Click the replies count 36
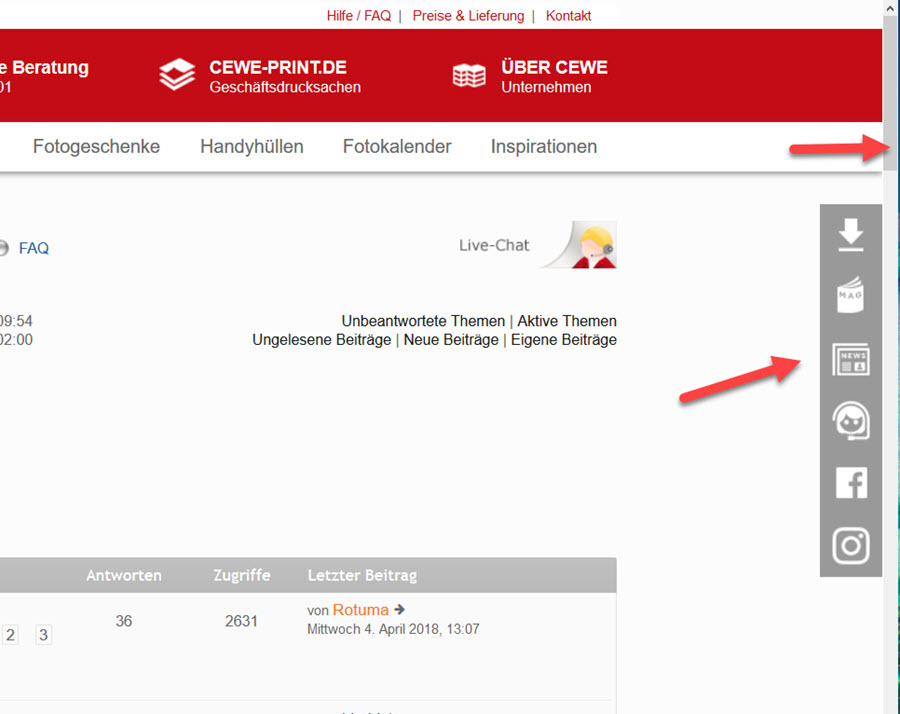 (x=124, y=621)
